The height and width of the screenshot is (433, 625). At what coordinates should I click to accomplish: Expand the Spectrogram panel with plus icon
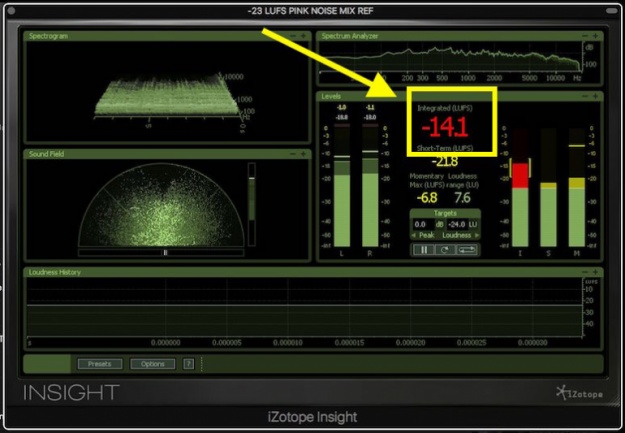tap(304, 36)
